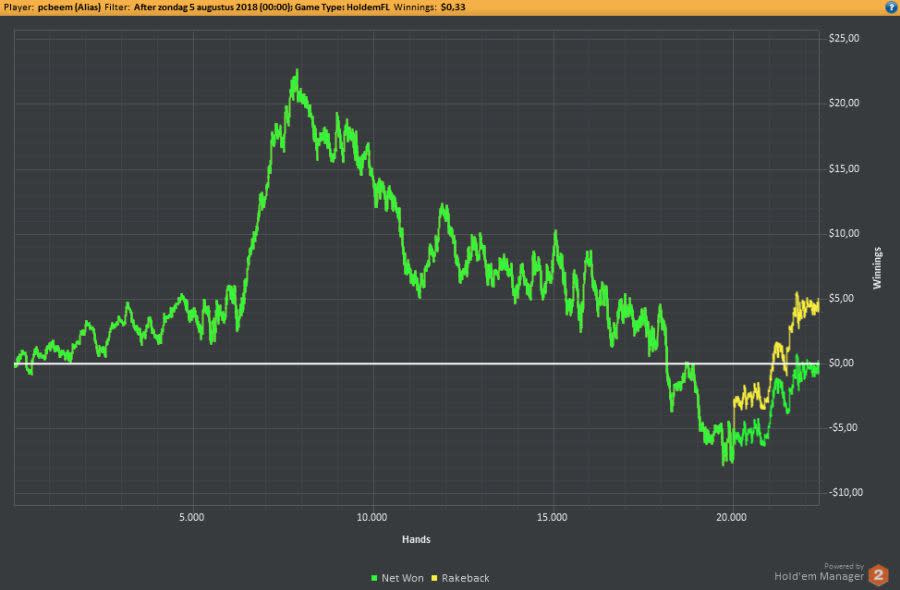Click the 10.000 hands axis label
Screen dimensions: 900x590
click(x=372, y=517)
